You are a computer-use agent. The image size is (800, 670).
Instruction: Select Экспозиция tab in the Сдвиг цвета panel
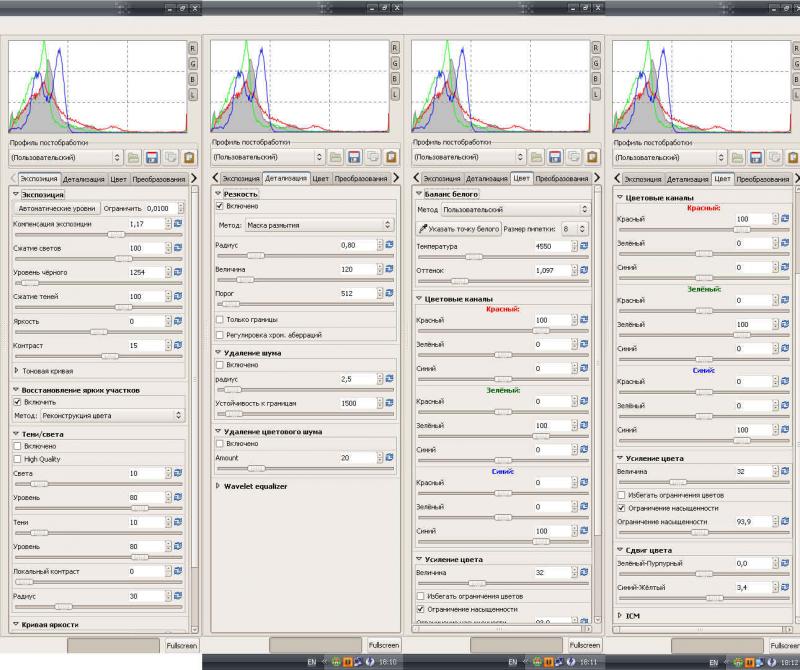642,179
